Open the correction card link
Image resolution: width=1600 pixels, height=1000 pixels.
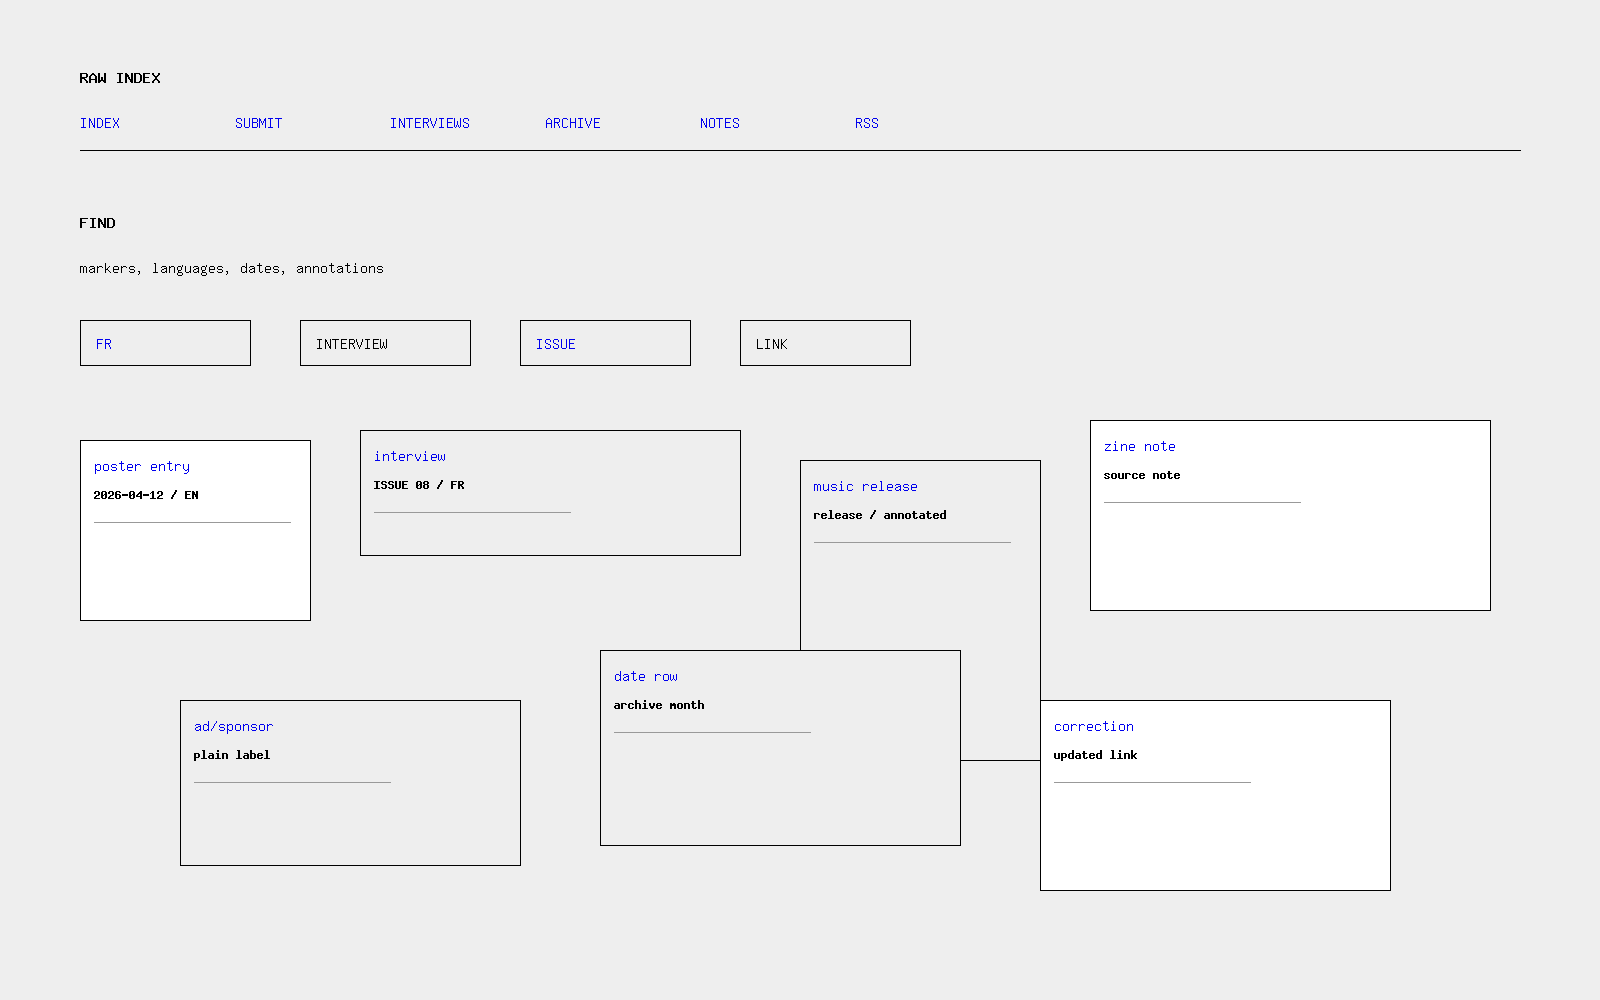point(1094,726)
